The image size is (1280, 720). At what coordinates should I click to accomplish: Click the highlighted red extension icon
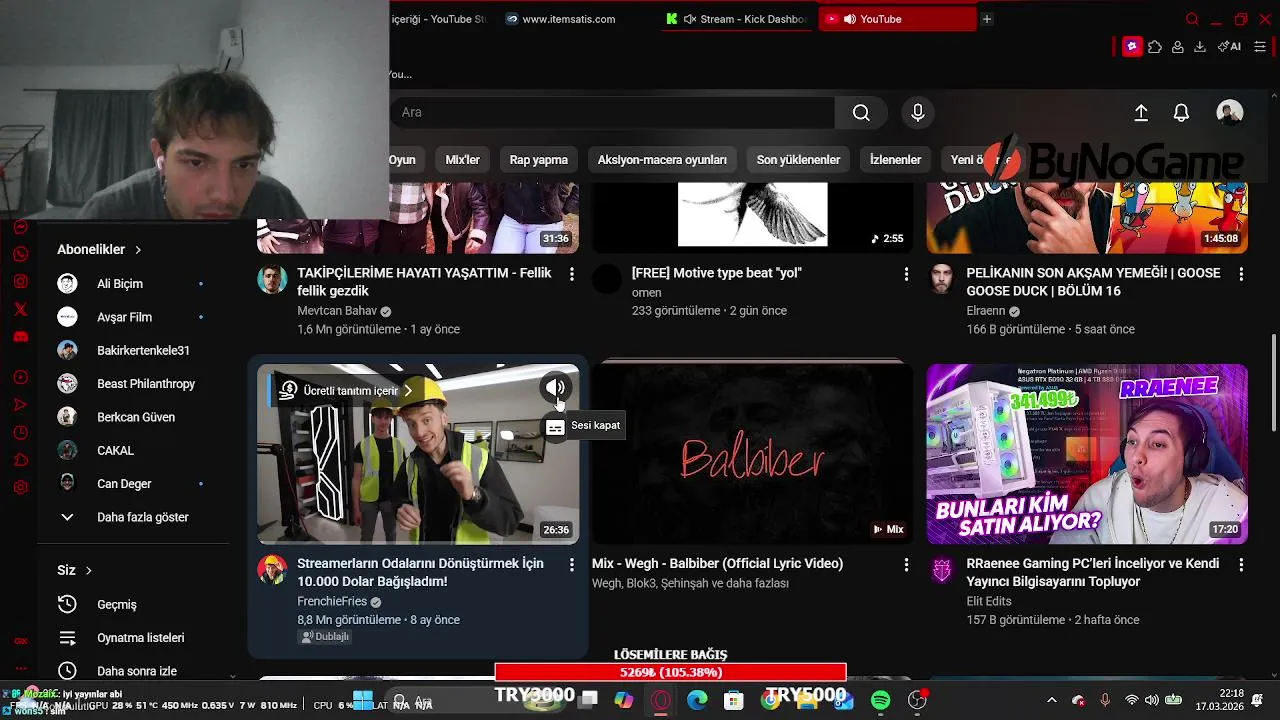1132,47
